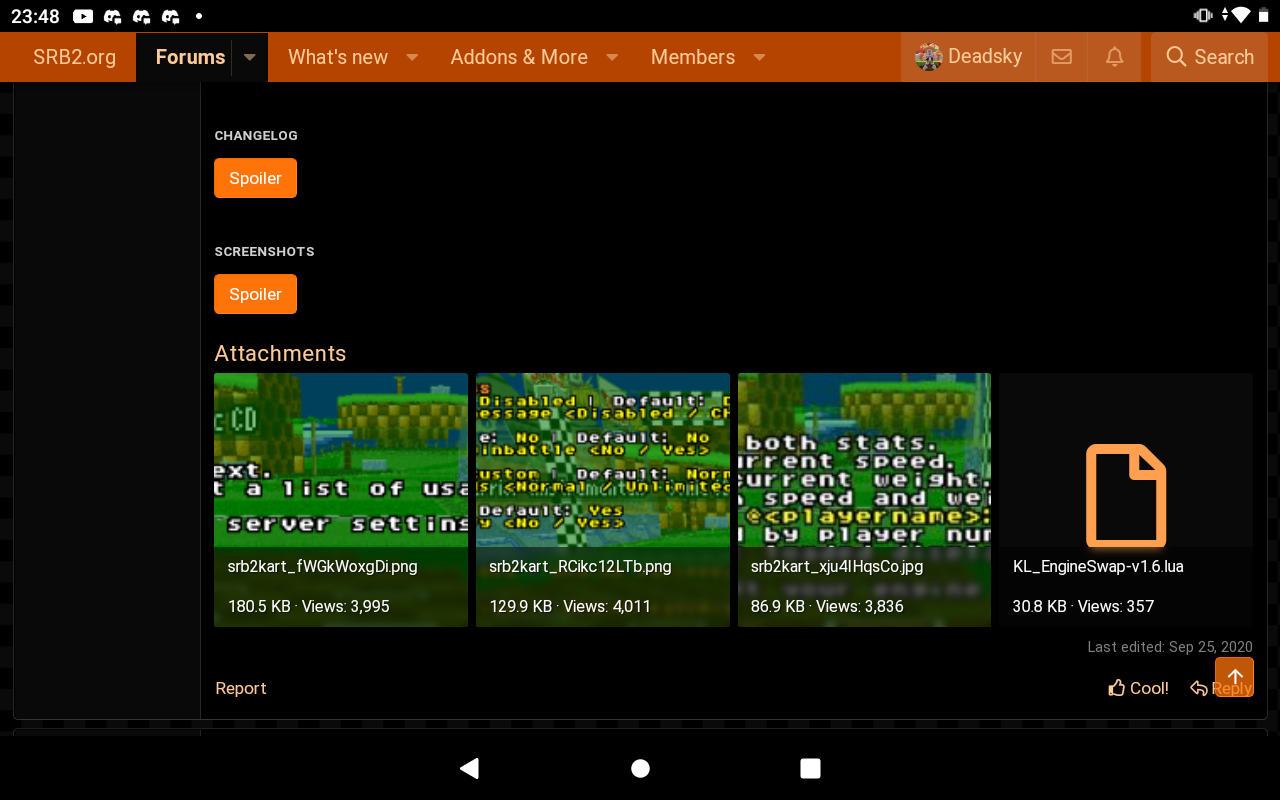The height and width of the screenshot is (800, 1280).
Task: Tap the vibrate mode icon in status bar
Action: tap(1203, 16)
